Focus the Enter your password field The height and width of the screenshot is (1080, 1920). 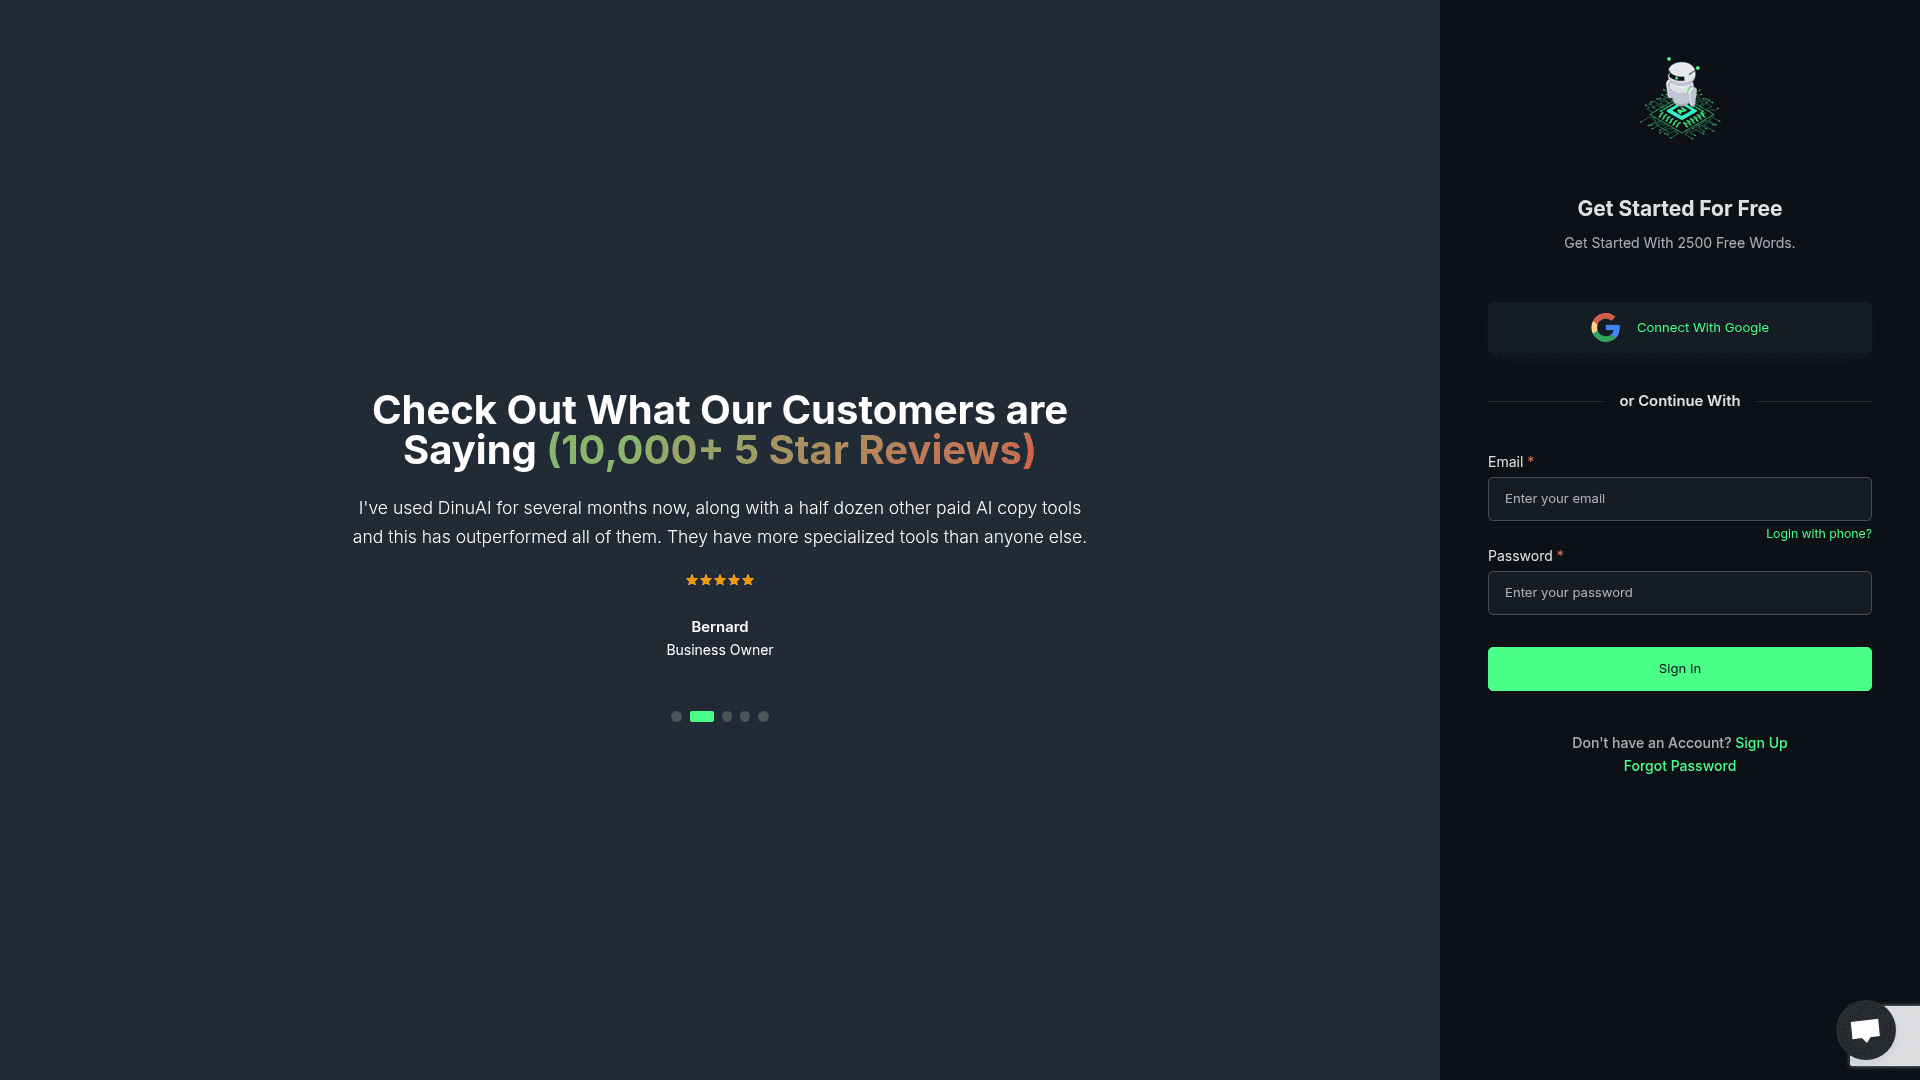[x=1680, y=593]
